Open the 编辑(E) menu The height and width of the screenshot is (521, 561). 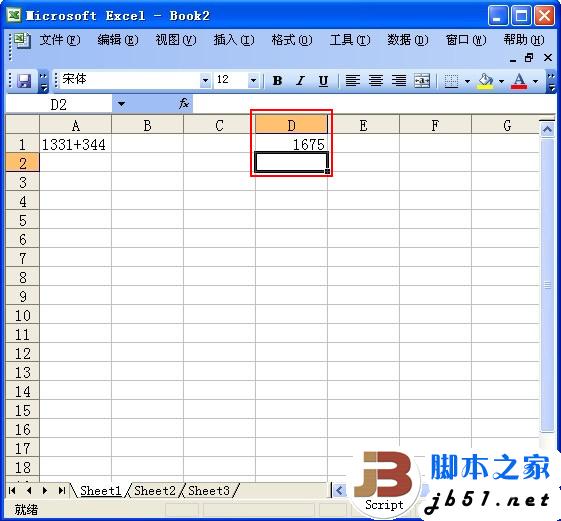click(118, 40)
